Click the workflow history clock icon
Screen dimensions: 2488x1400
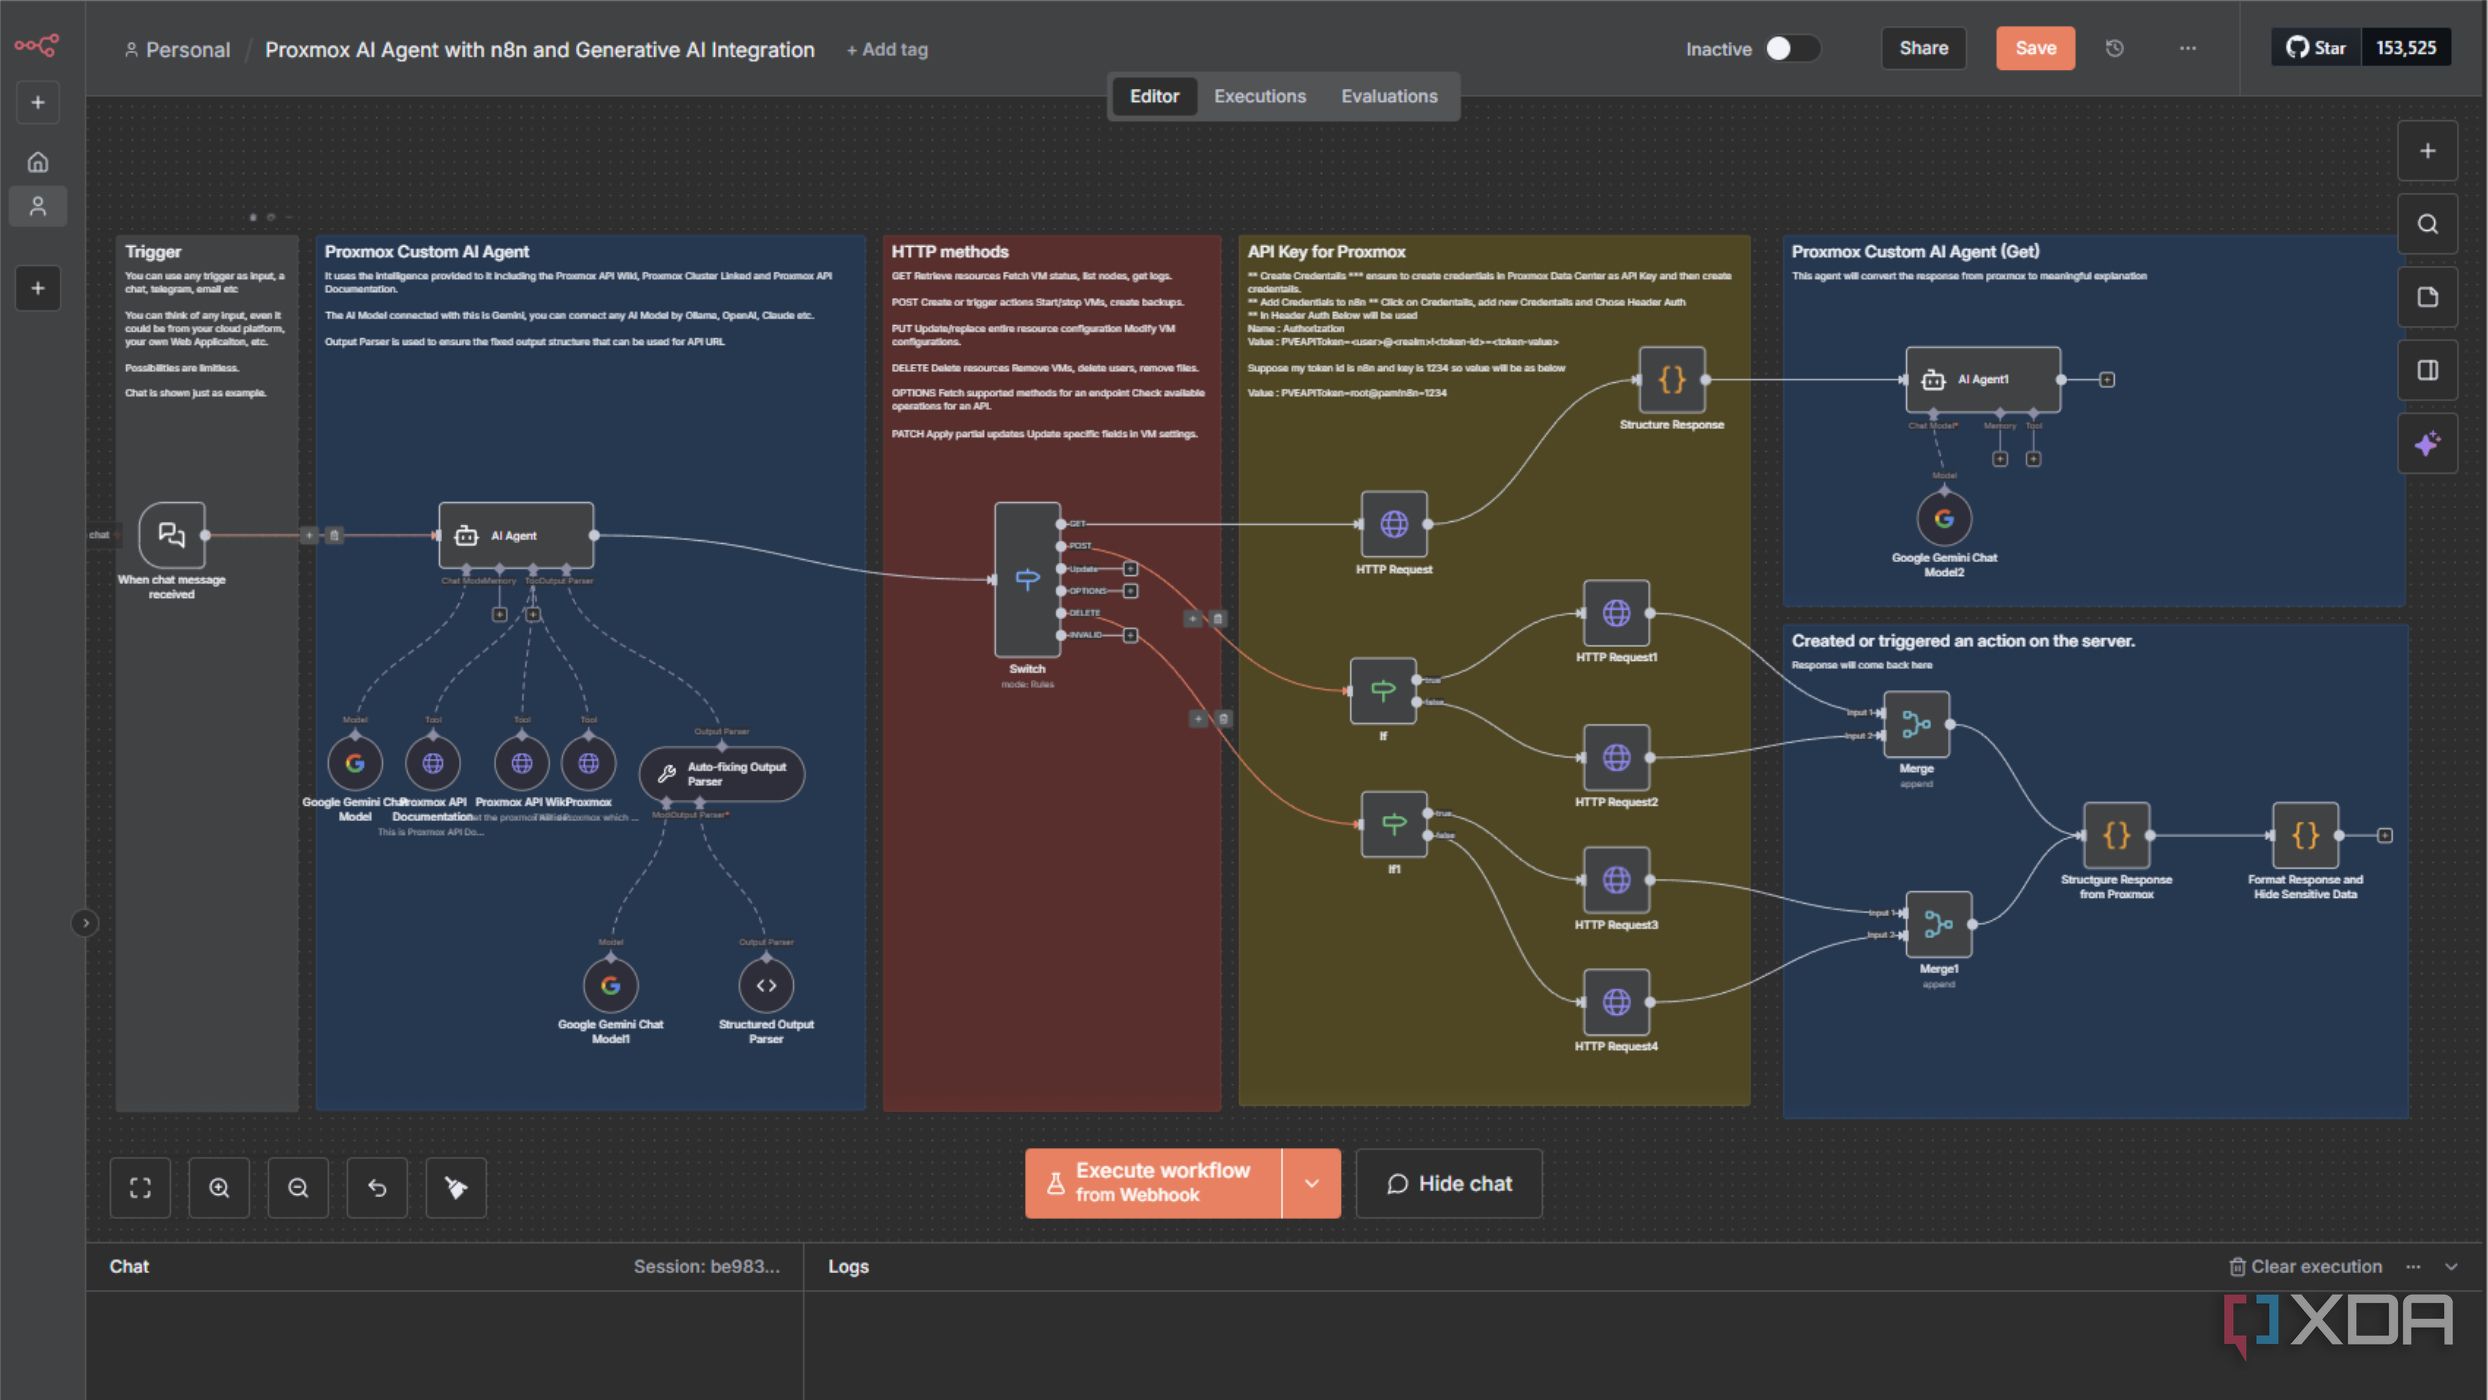tap(2114, 48)
